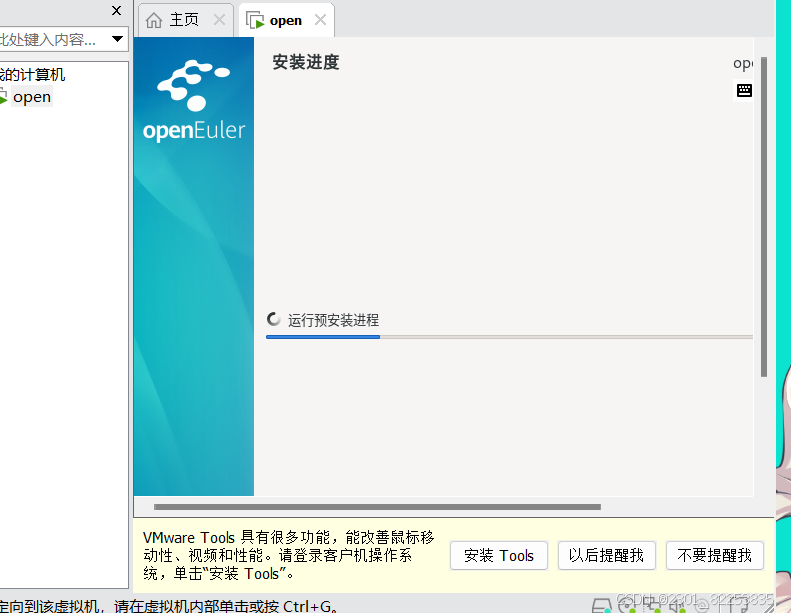Close the library sidebar panel
Image resolution: width=791 pixels, height=613 pixels.
[117, 11]
